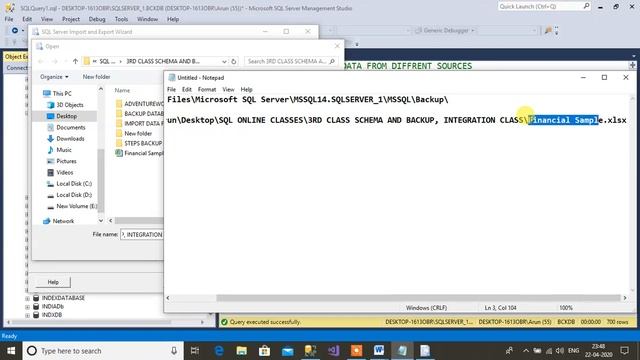This screenshot has width=640, height=360.
Task: Select Desktop in navigation pane
Action: click(62, 116)
